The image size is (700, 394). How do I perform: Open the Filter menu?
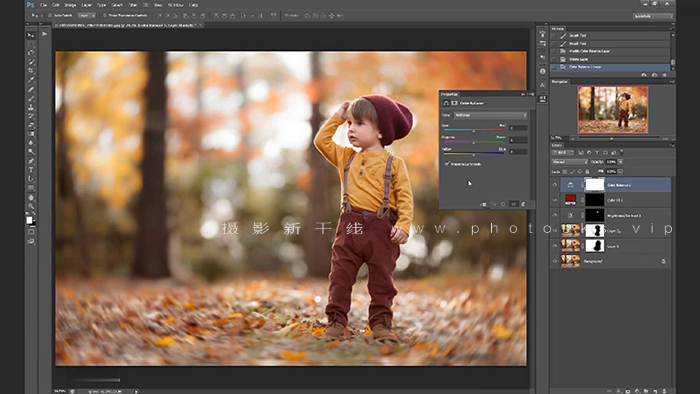(133, 5)
